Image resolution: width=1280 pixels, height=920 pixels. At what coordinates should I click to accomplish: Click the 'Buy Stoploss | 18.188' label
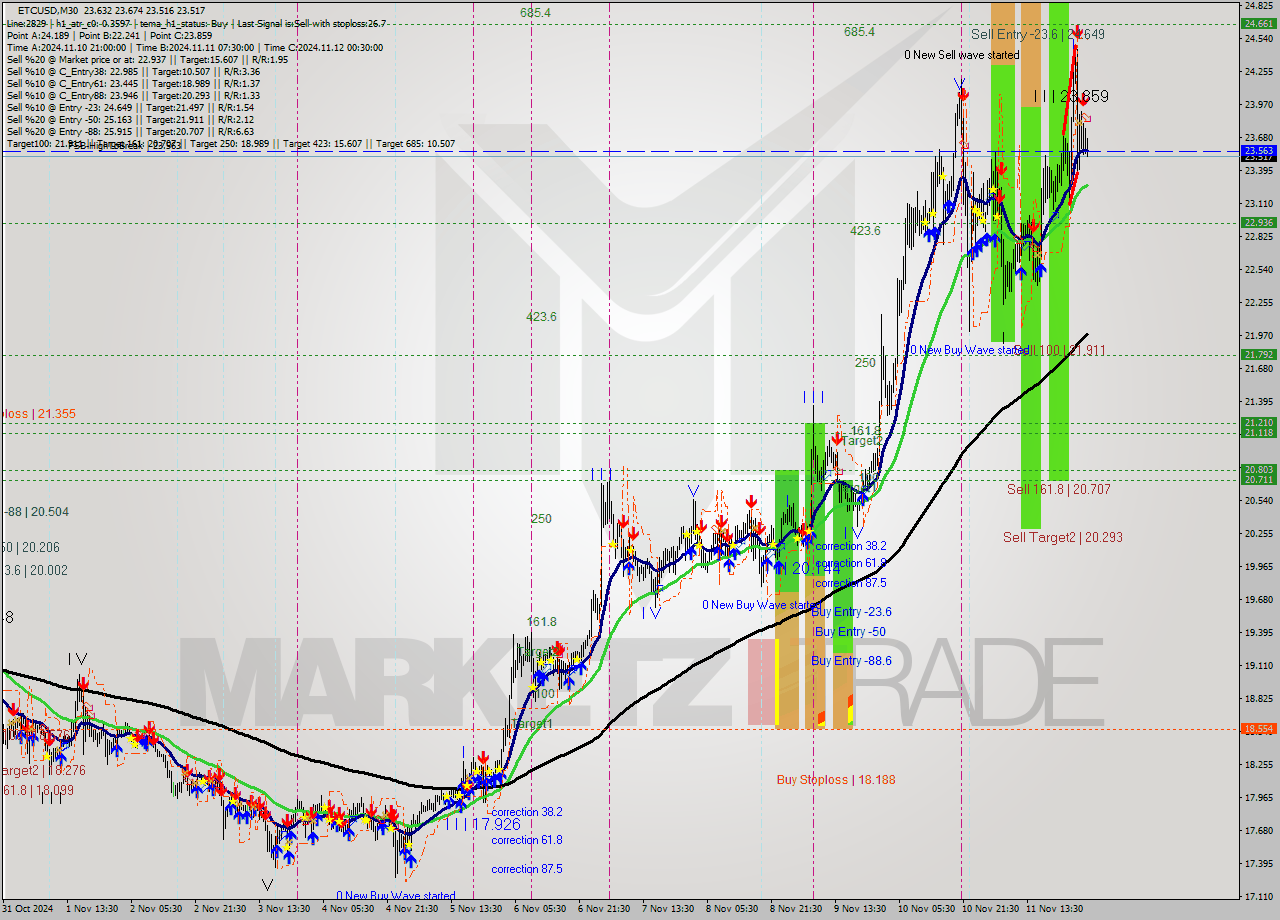tap(836, 779)
